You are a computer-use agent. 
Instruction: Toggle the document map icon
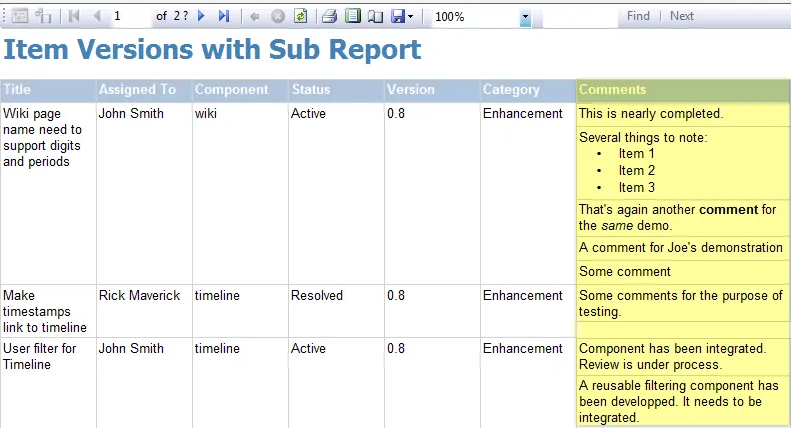[21, 16]
